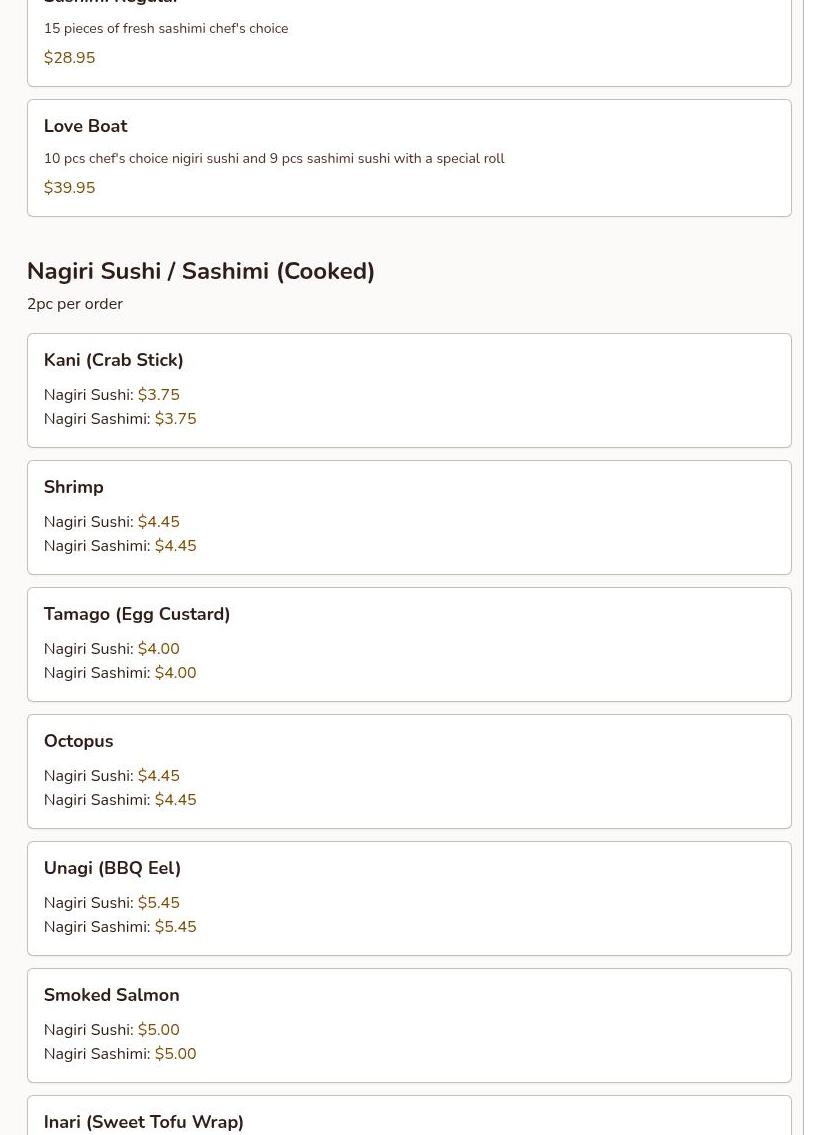Viewport: 824px width, 1135px height.
Task: Select the $28.95 sashimi chef's choice price
Action: pos(69,58)
